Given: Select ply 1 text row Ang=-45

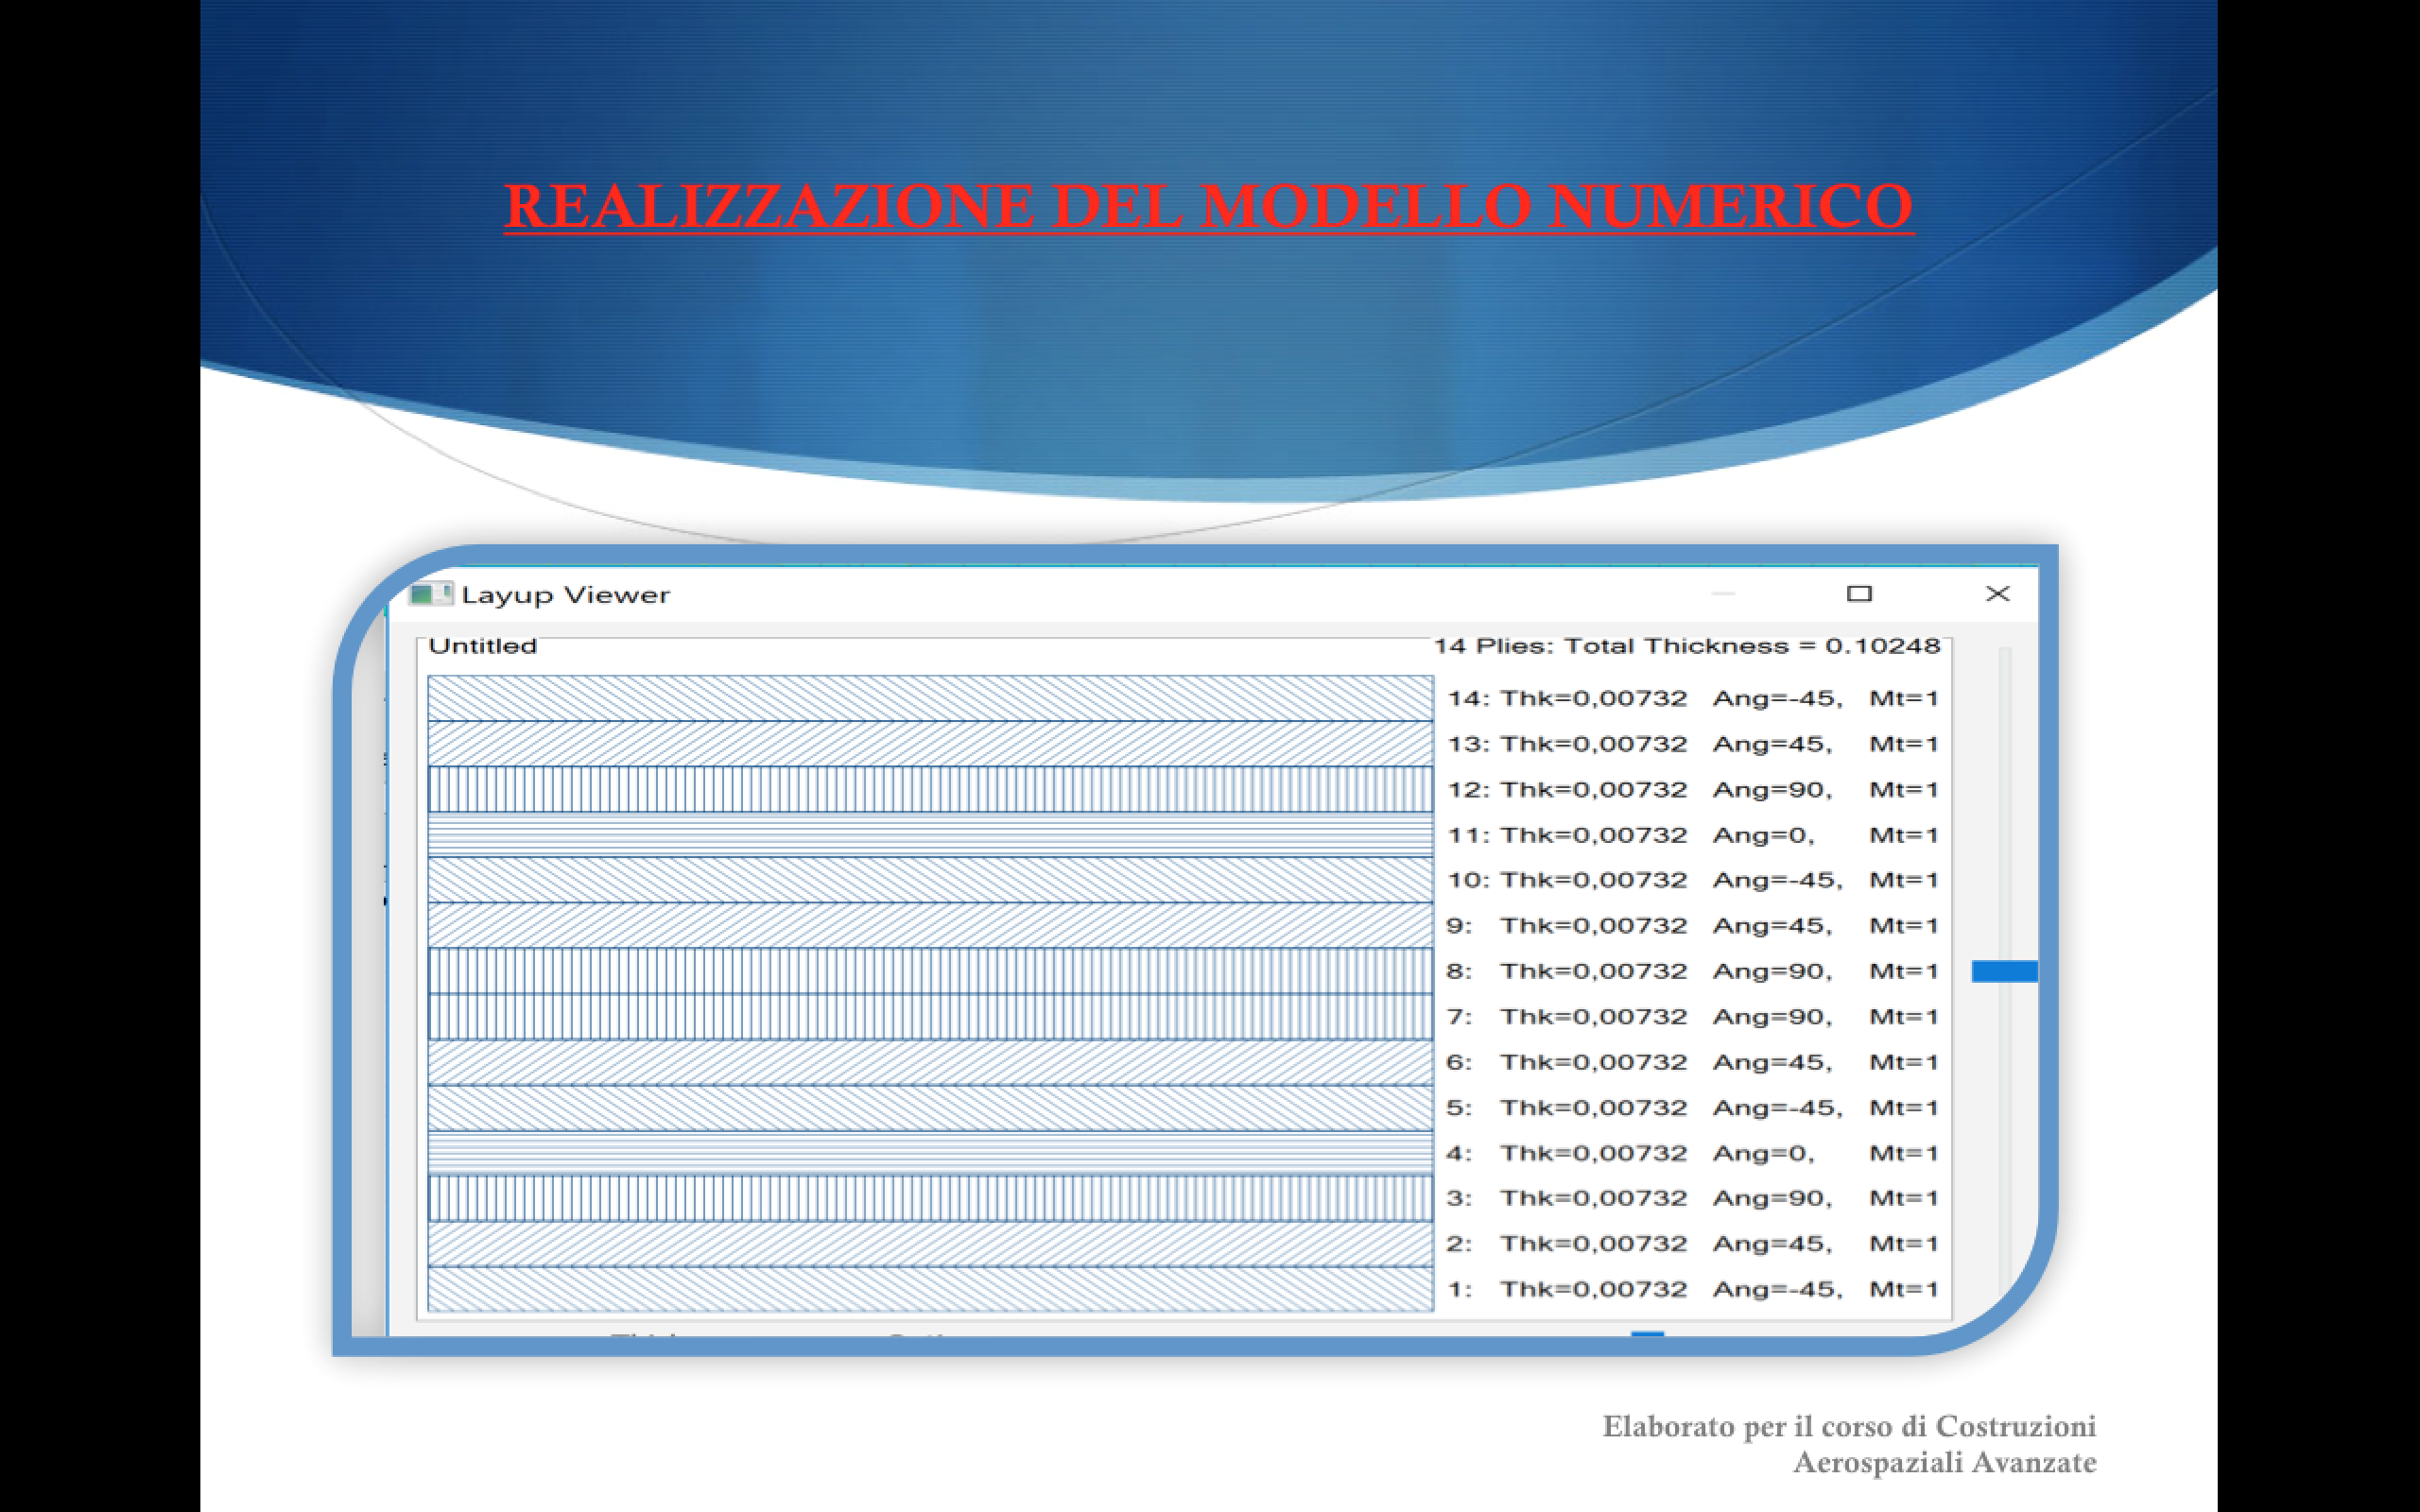Looking at the screenshot, I should [x=1693, y=1289].
